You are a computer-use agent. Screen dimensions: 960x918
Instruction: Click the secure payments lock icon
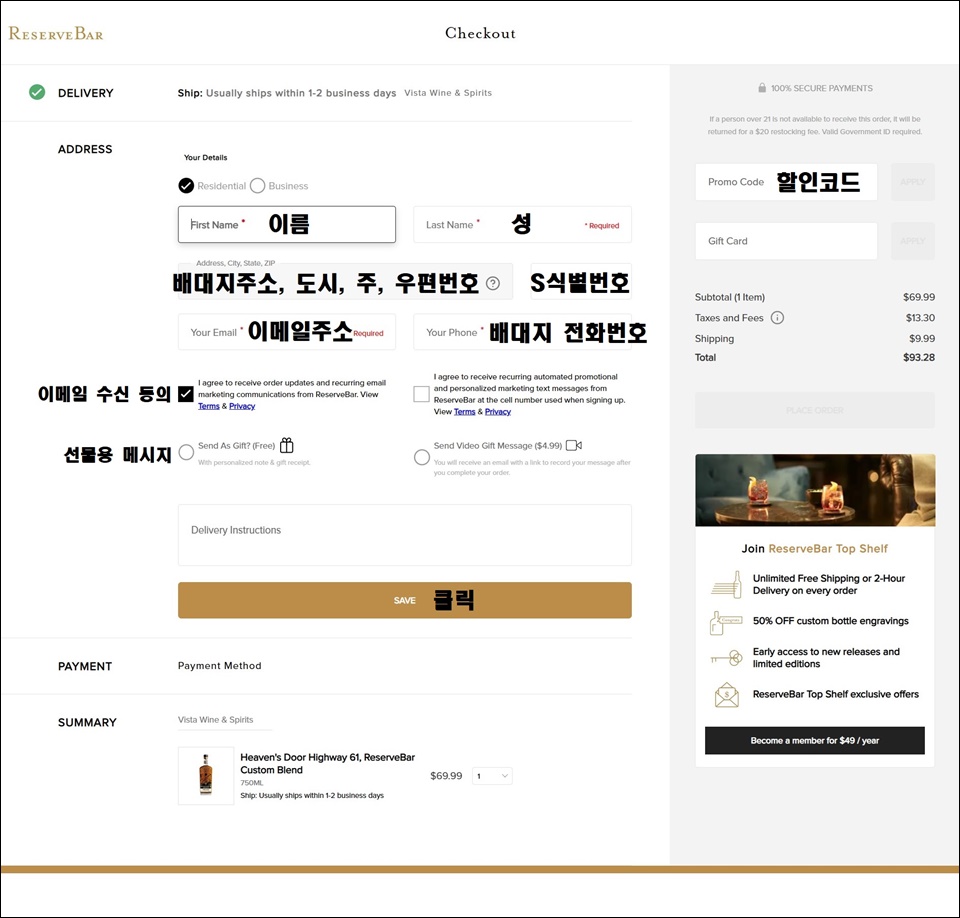pyautogui.click(x=762, y=88)
